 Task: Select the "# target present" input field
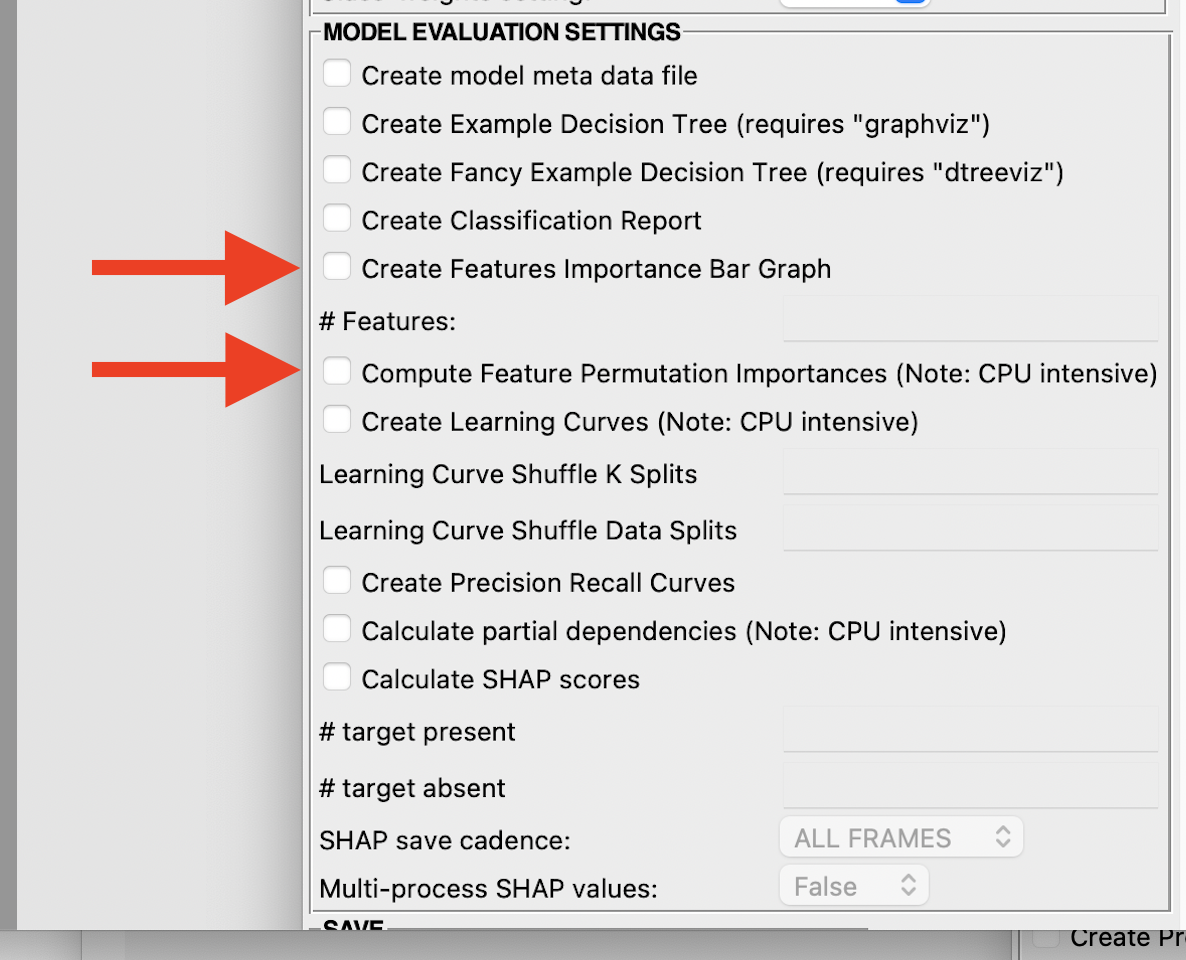968,731
